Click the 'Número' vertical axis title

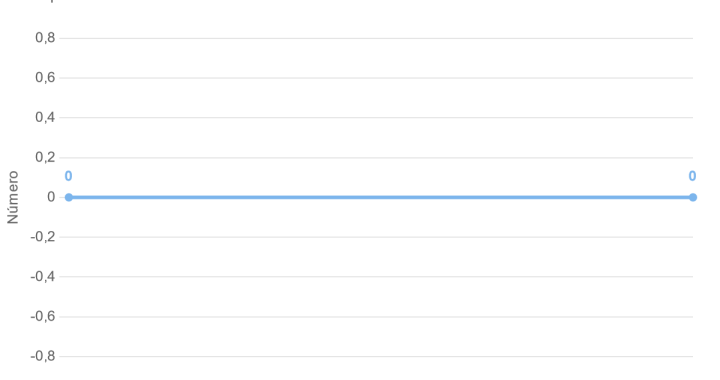coord(13,197)
